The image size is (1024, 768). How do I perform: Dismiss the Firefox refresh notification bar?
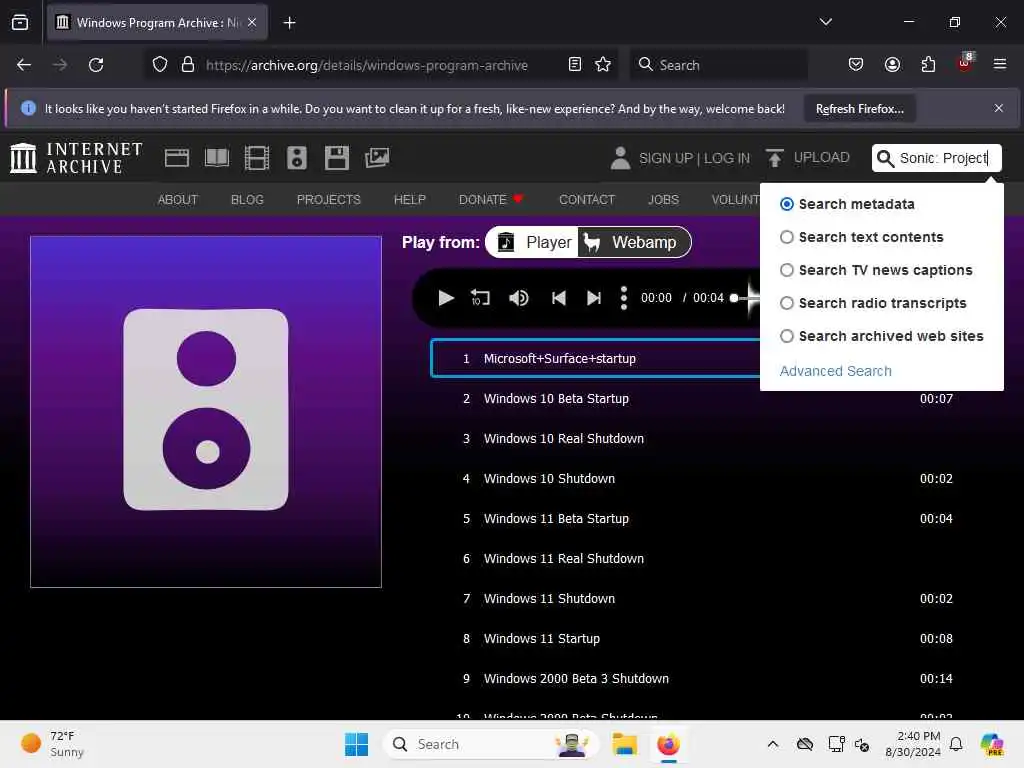(999, 108)
